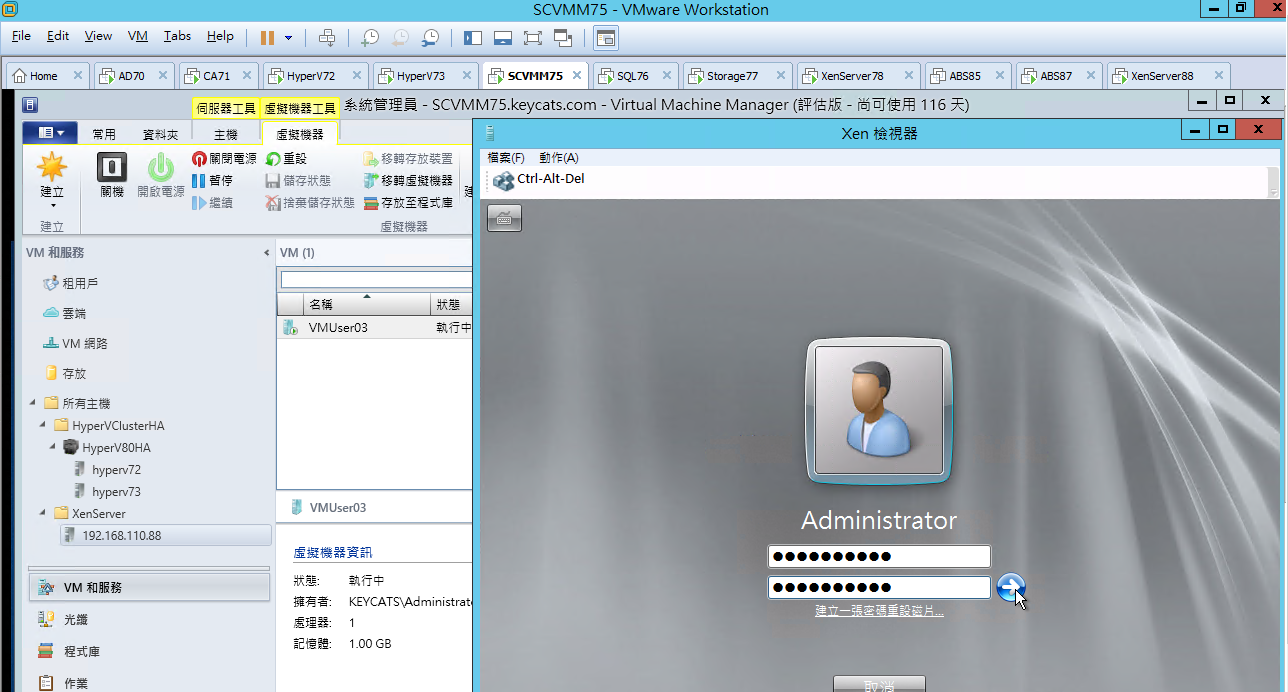Screen dimensions: 1288x692
Task: Click VMware pause VM toolbar icon
Action: pos(267,37)
